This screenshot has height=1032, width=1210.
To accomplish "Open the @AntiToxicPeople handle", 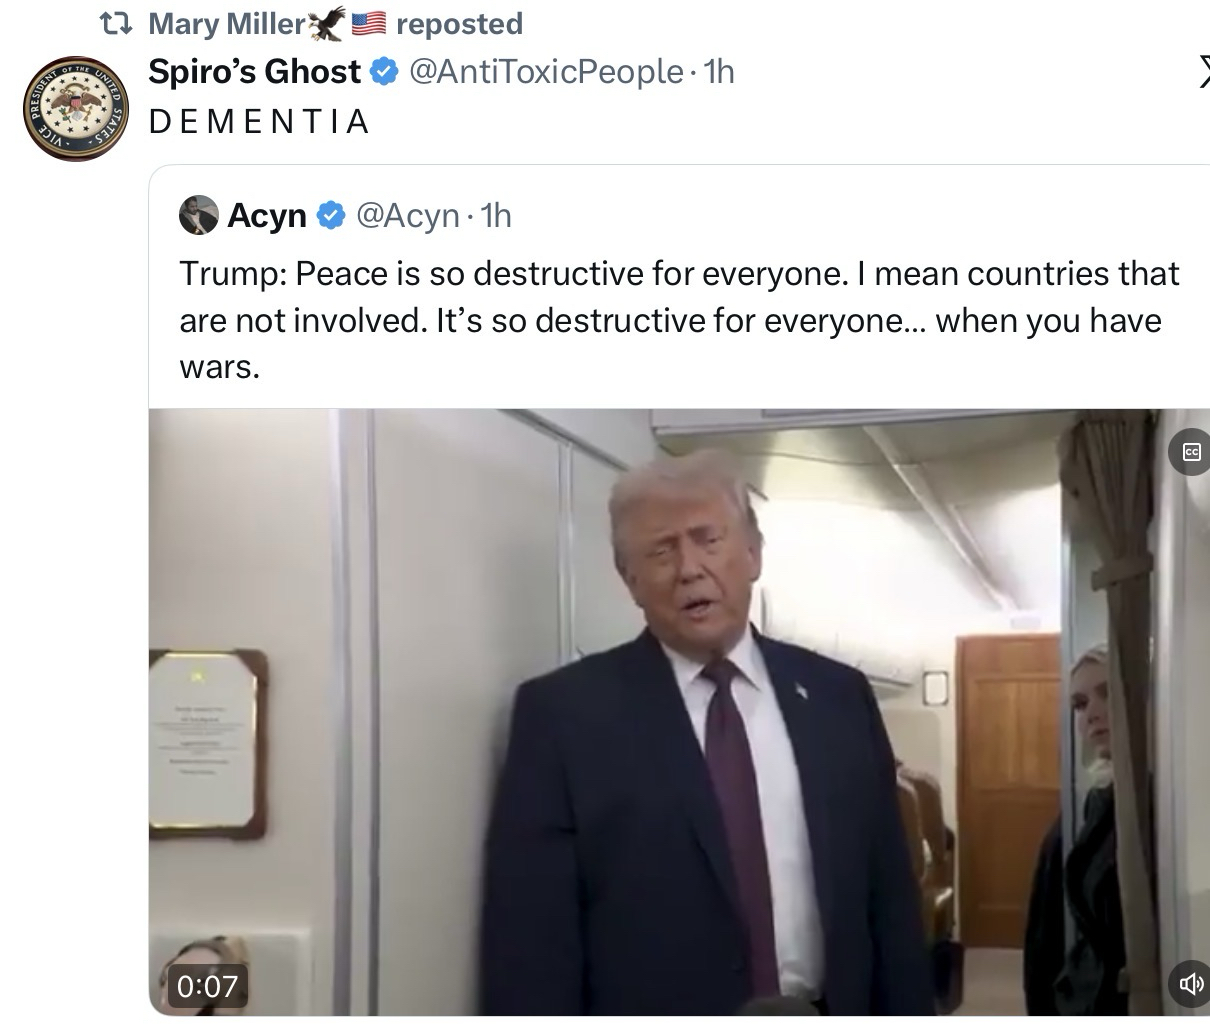I will pyautogui.click(x=546, y=72).
